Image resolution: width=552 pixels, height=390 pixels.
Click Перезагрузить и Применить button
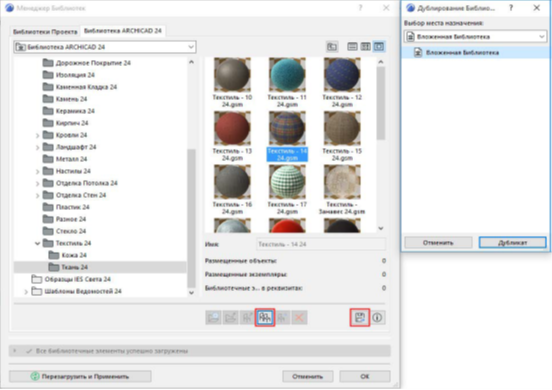80,376
